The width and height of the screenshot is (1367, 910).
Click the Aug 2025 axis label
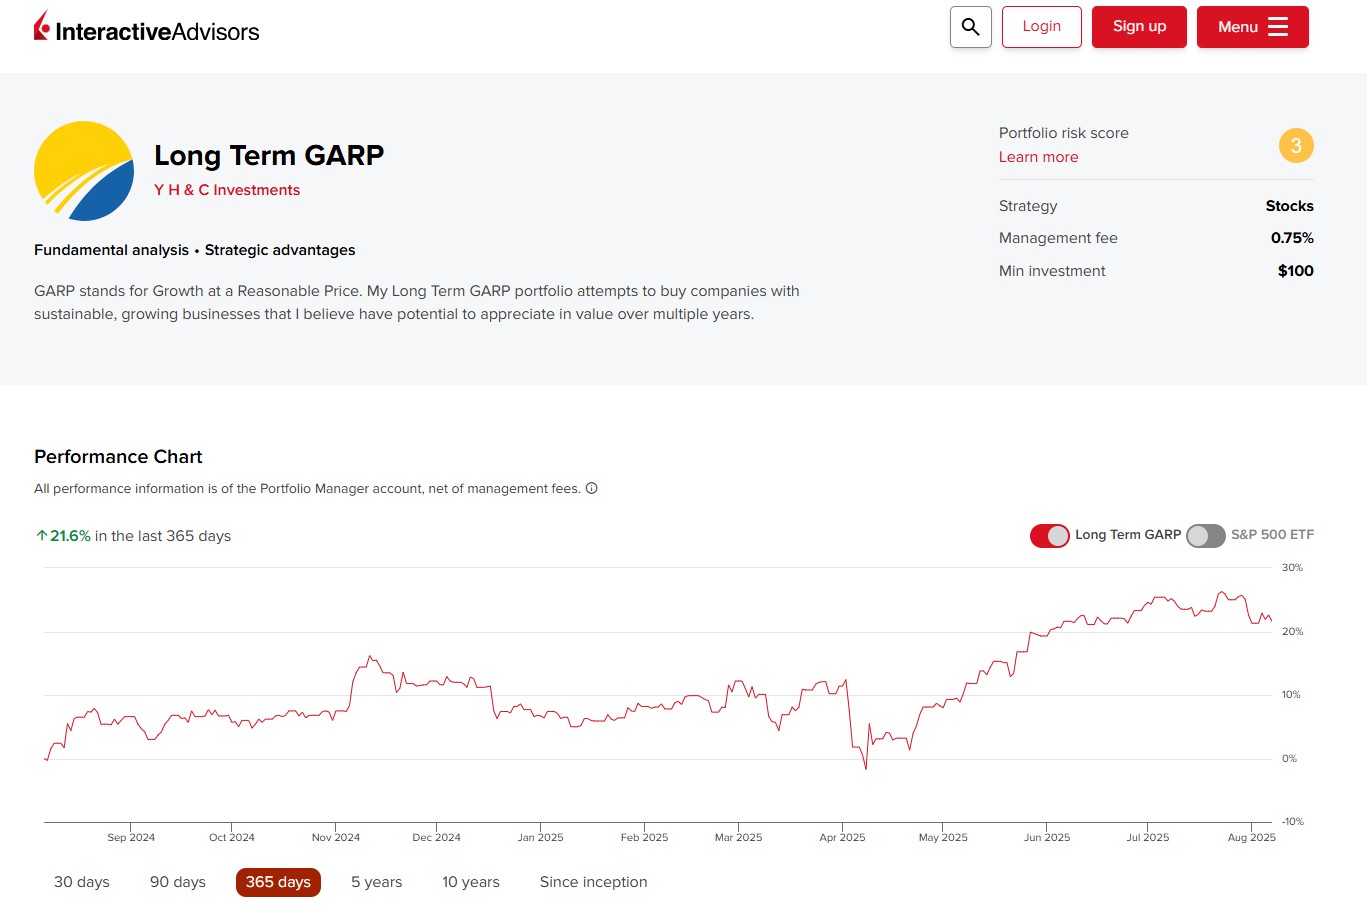click(x=1252, y=838)
